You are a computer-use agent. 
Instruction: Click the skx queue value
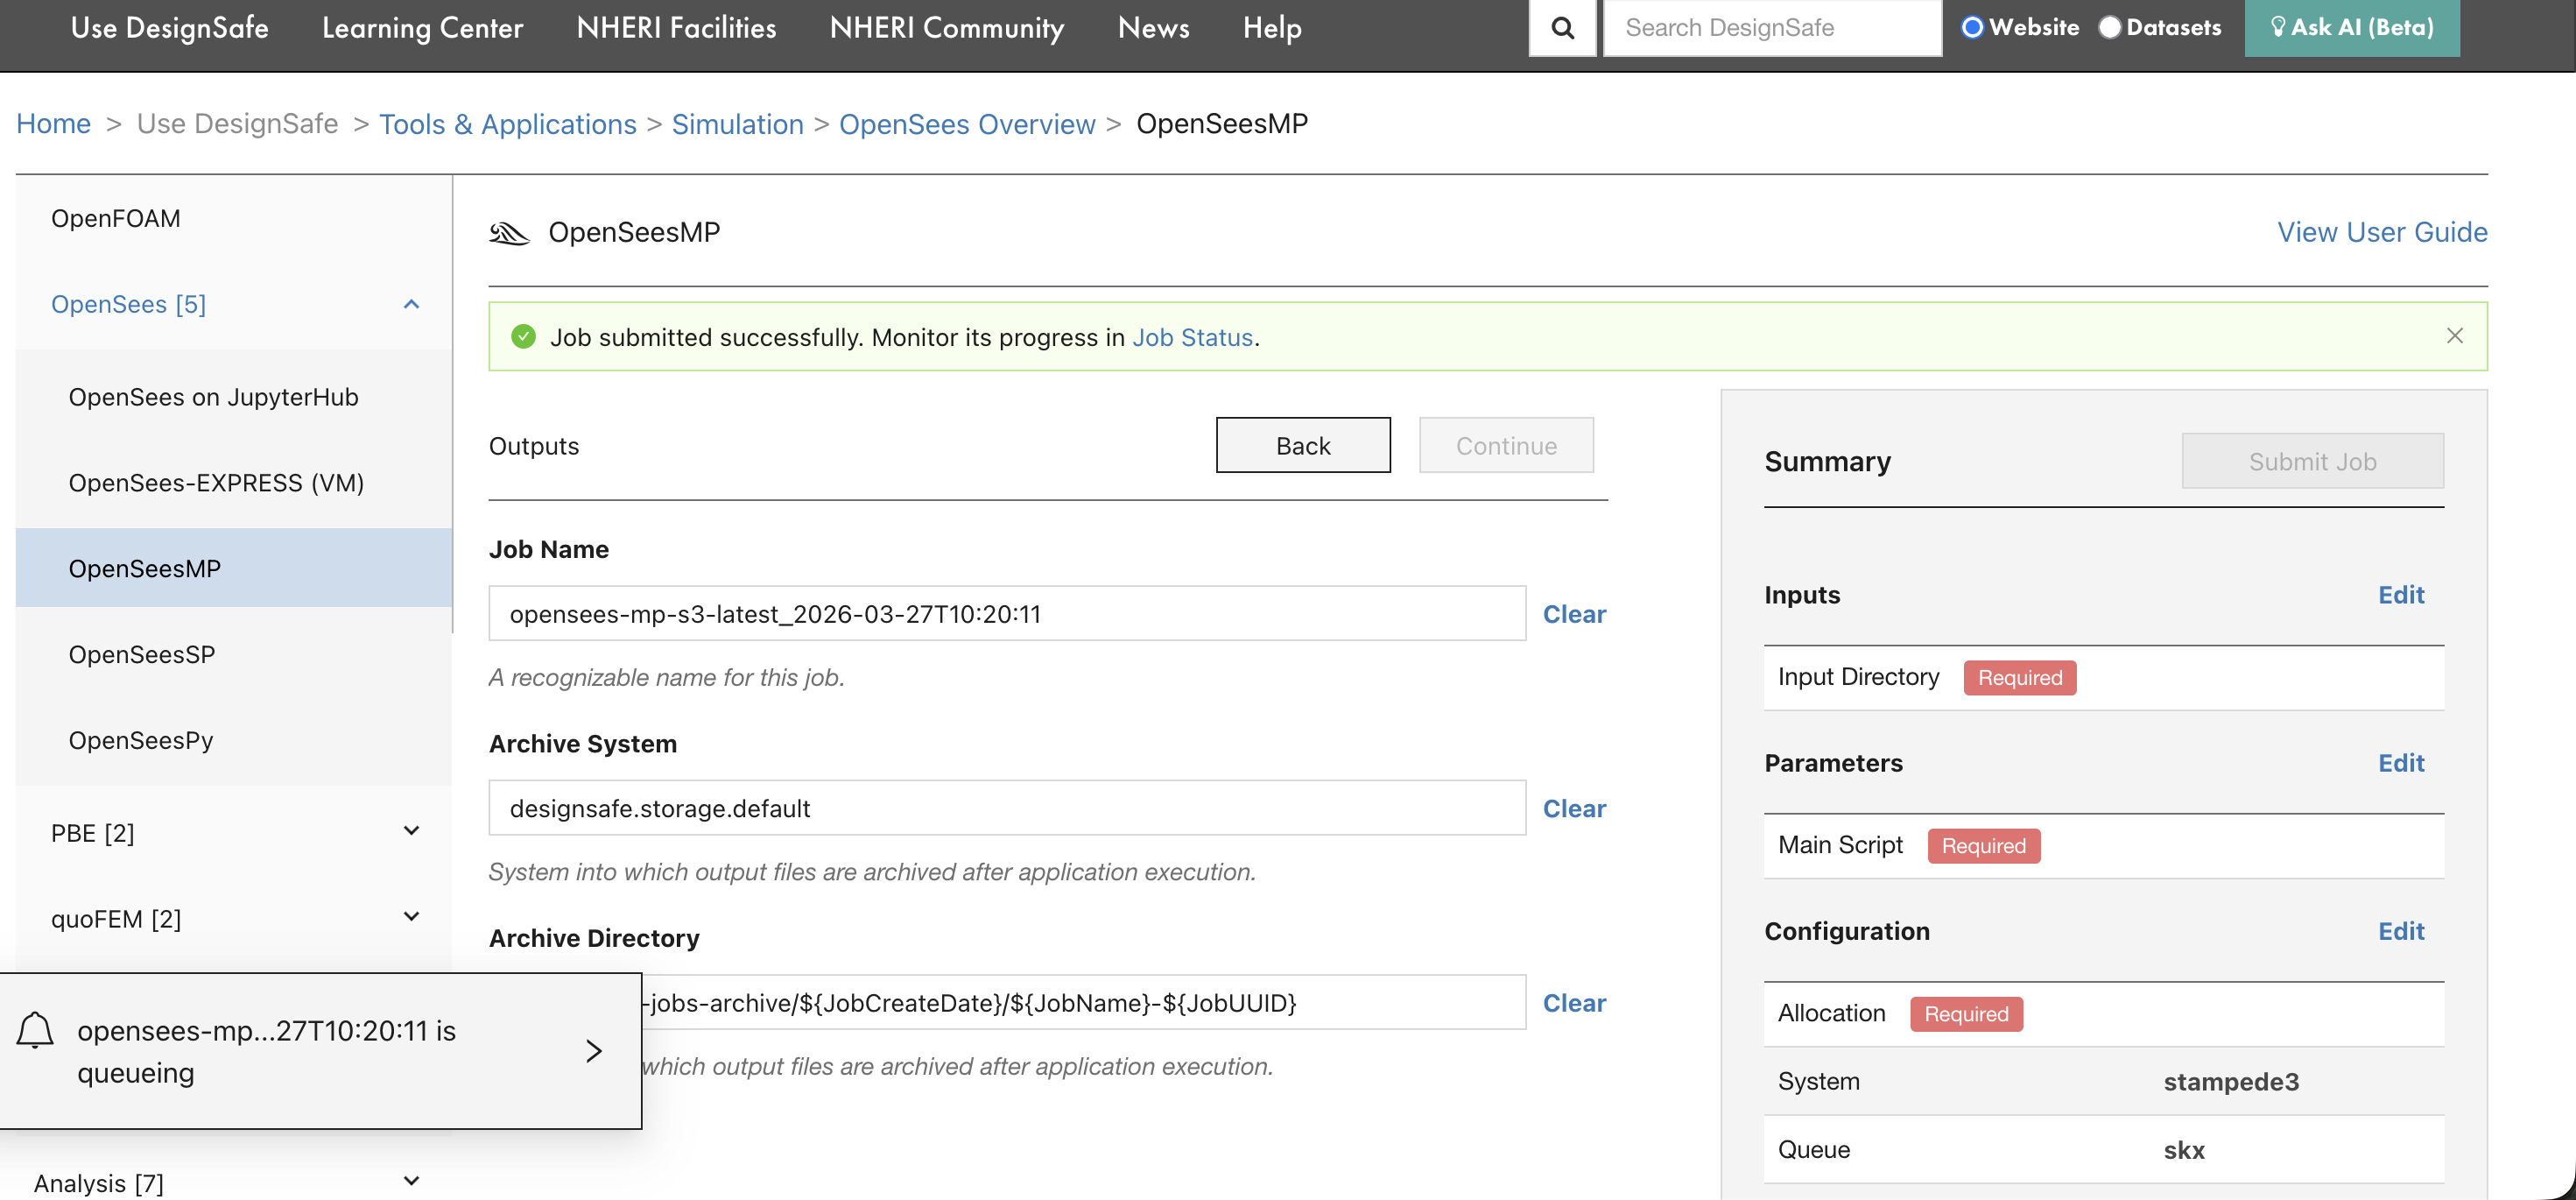tap(2184, 1150)
